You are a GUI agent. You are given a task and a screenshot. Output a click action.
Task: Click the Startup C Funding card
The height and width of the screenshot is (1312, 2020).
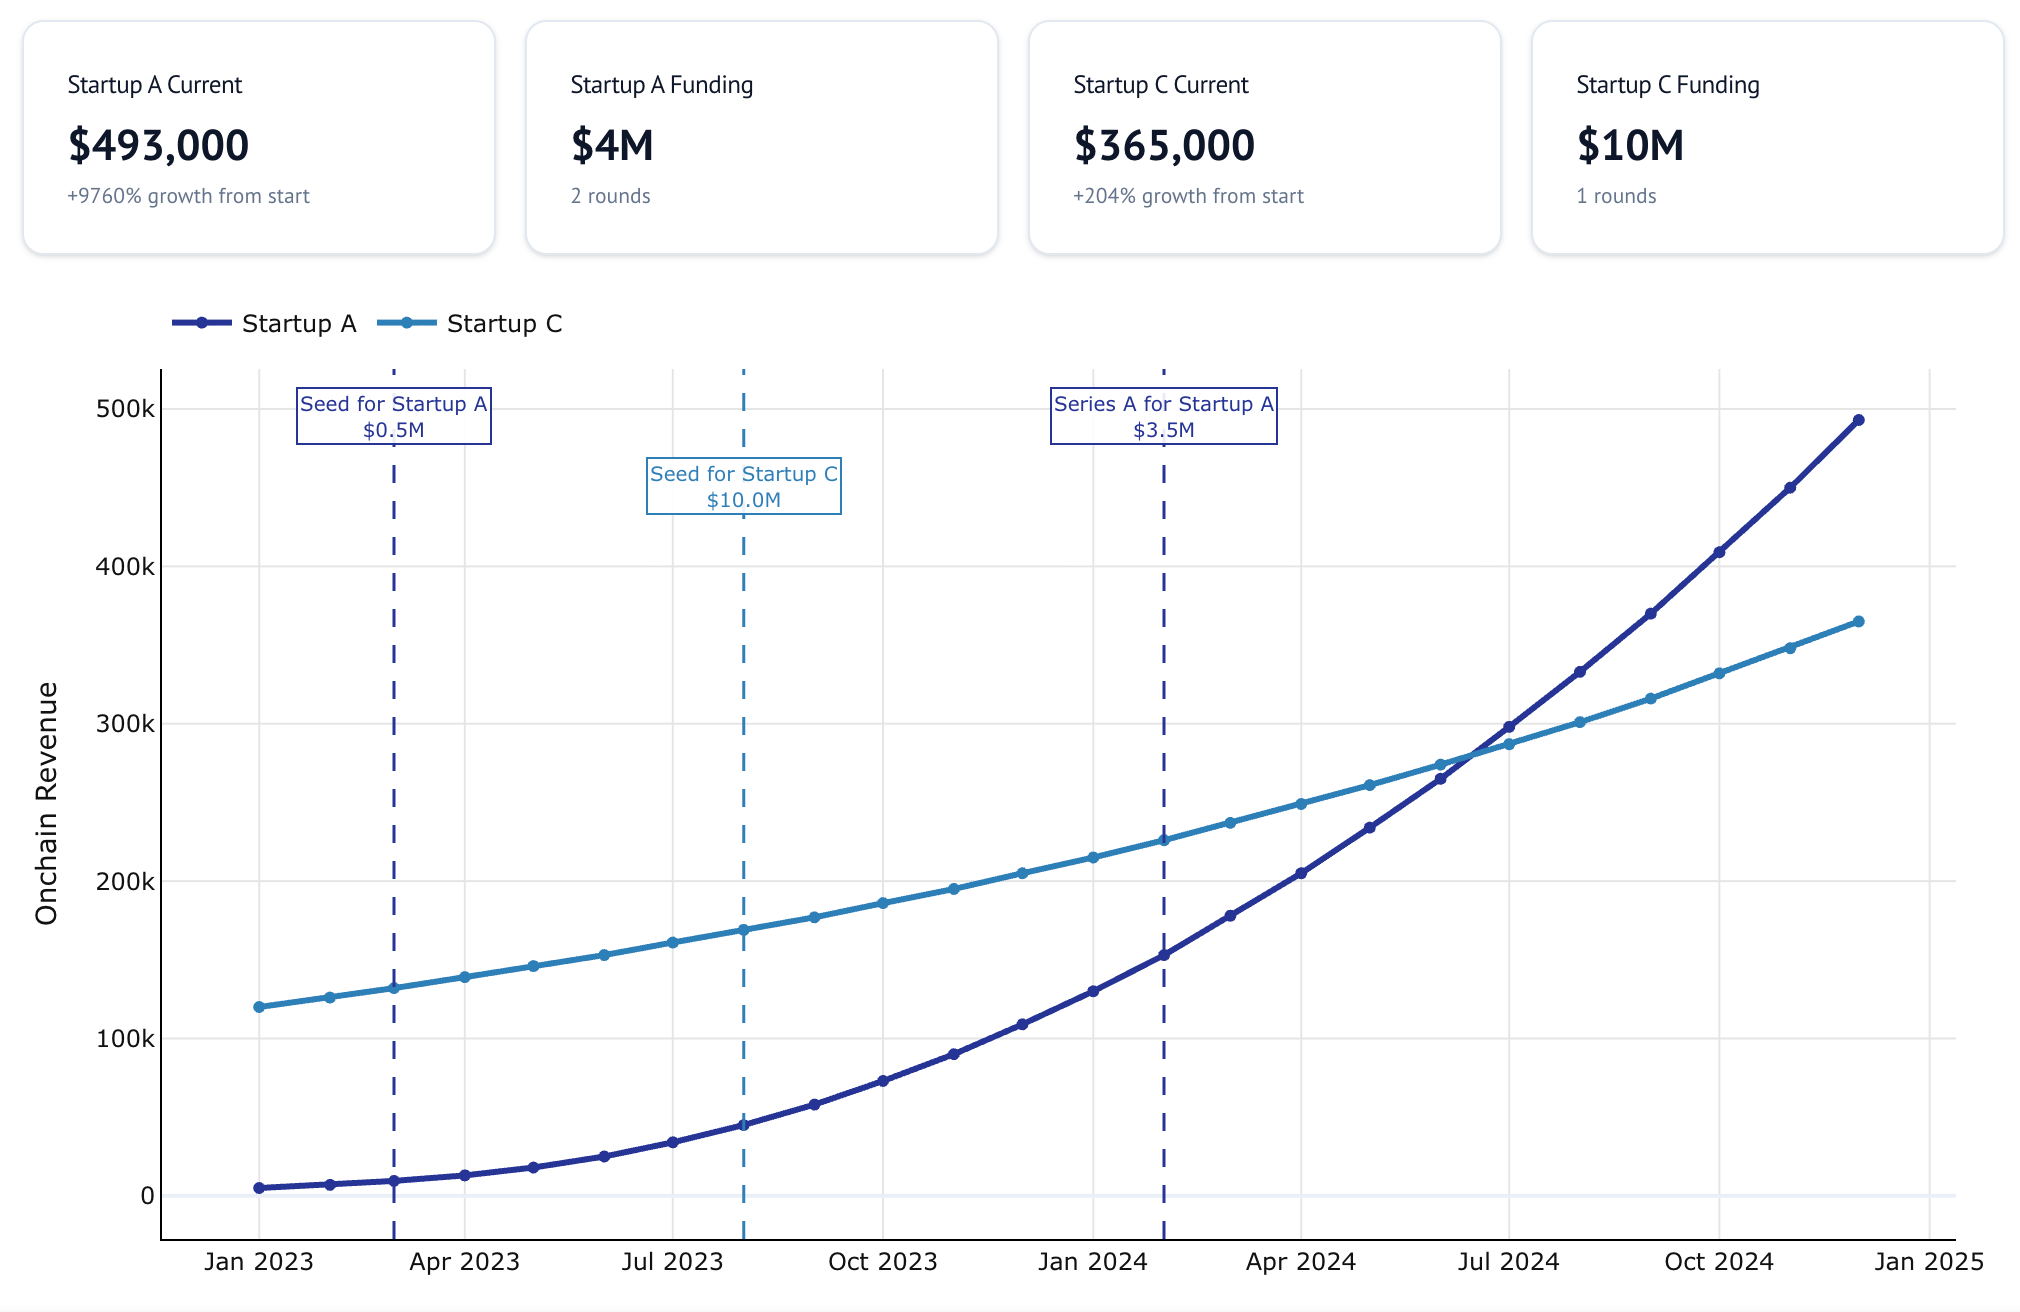click(1767, 138)
